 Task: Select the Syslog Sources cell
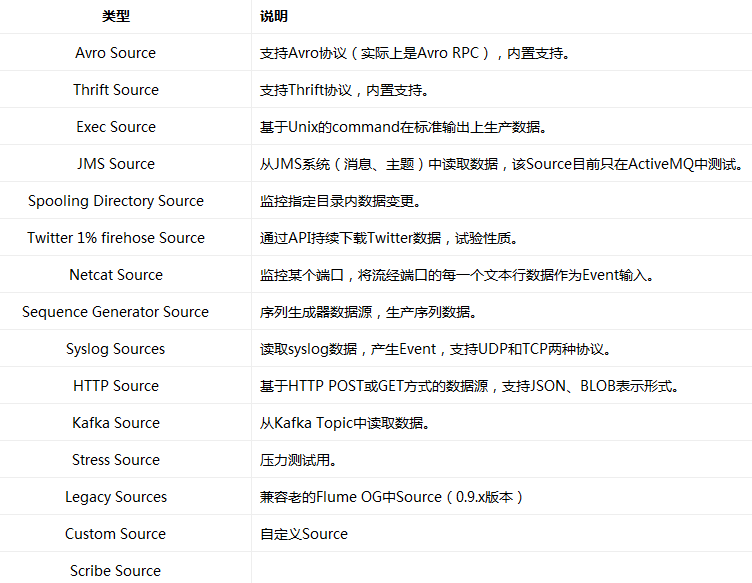point(116,349)
